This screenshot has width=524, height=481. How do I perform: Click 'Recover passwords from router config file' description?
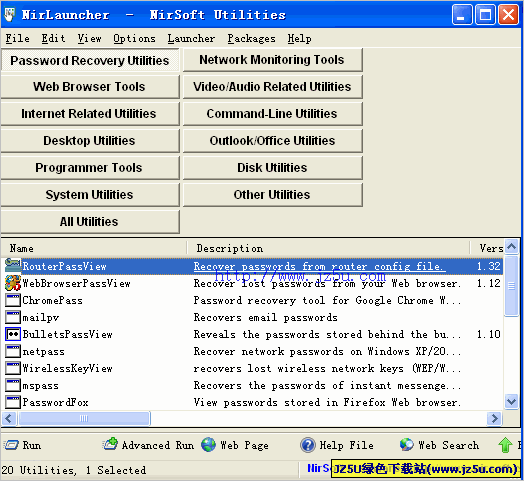tap(319, 266)
